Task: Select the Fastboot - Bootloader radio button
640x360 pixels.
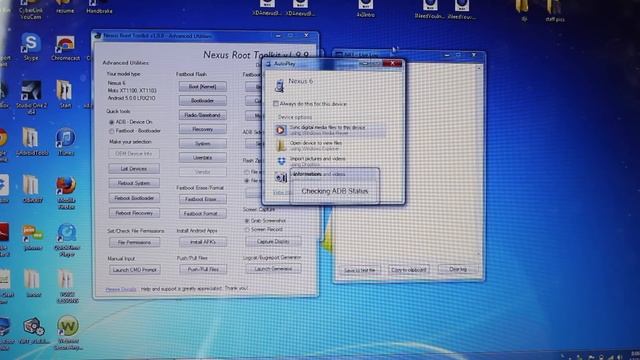Action: [x=111, y=131]
